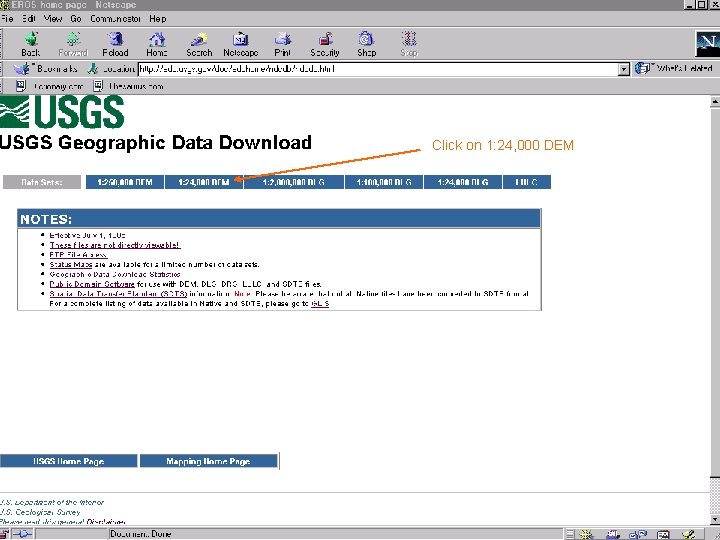Image resolution: width=720 pixels, height=540 pixels.
Task: Open first personal toolbar bookmark icon
Action: pyautogui.click(x=21, y=85)
